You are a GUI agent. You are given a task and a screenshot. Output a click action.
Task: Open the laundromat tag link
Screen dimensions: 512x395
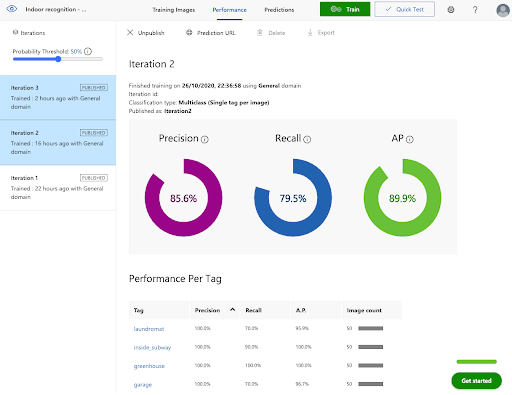point(149,329)
